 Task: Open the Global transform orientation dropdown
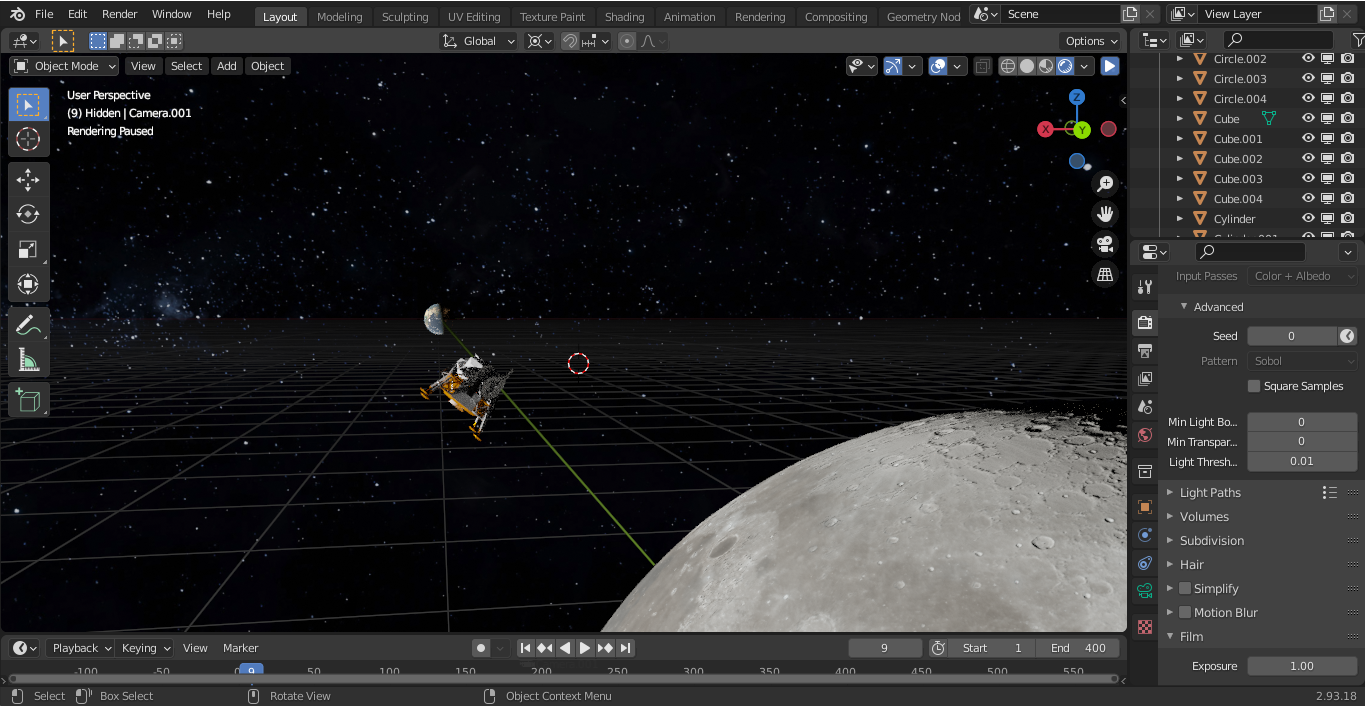coord(478,41)
